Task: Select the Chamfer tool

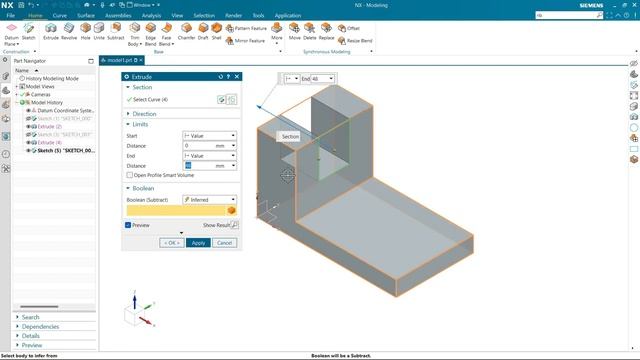Action: (187, 31)
